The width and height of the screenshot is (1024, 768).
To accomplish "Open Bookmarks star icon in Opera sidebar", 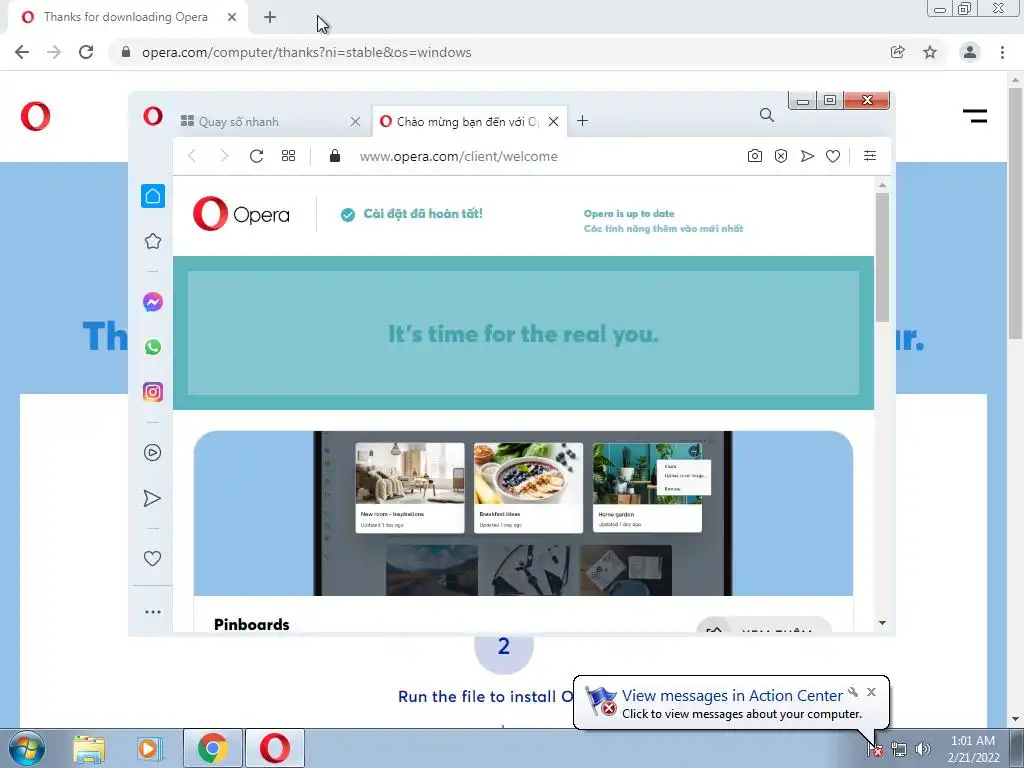I will pos(153,241).
